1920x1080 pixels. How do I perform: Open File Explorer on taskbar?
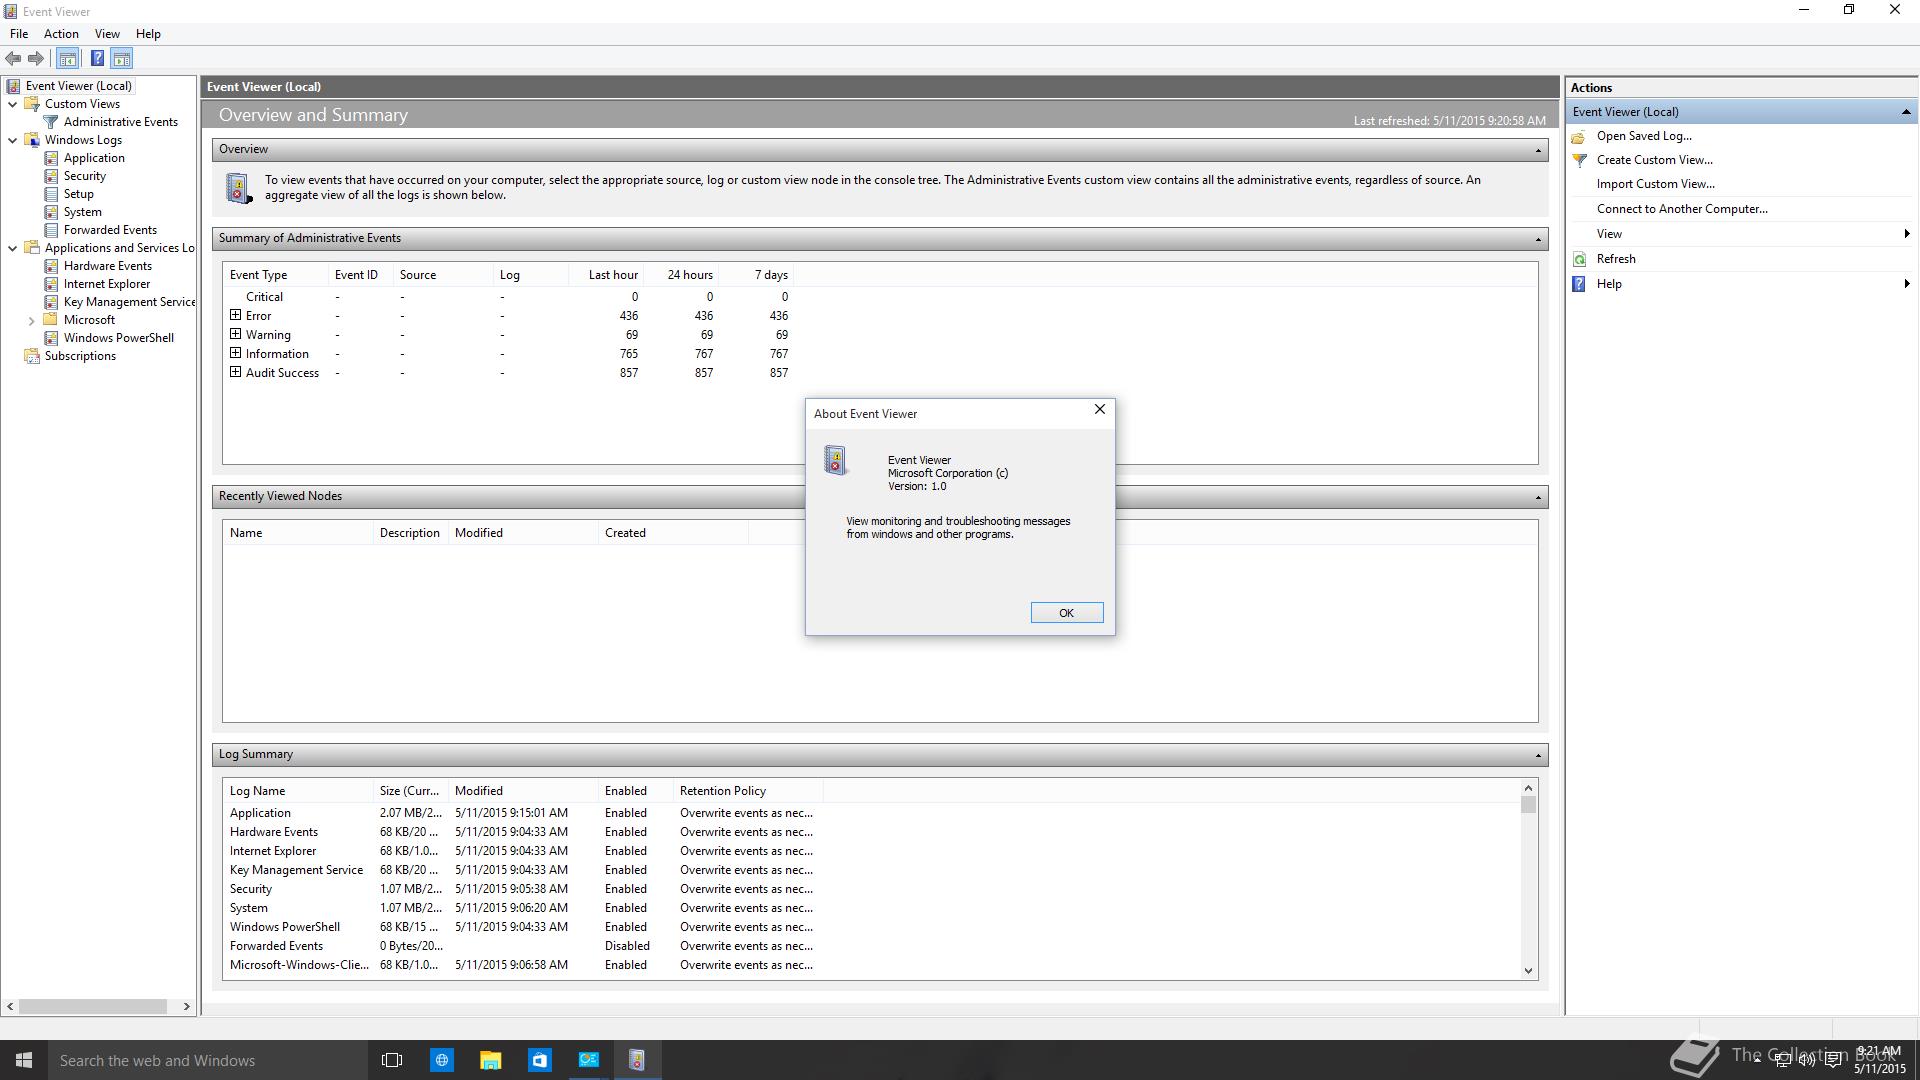click(x=490, y=1060)
